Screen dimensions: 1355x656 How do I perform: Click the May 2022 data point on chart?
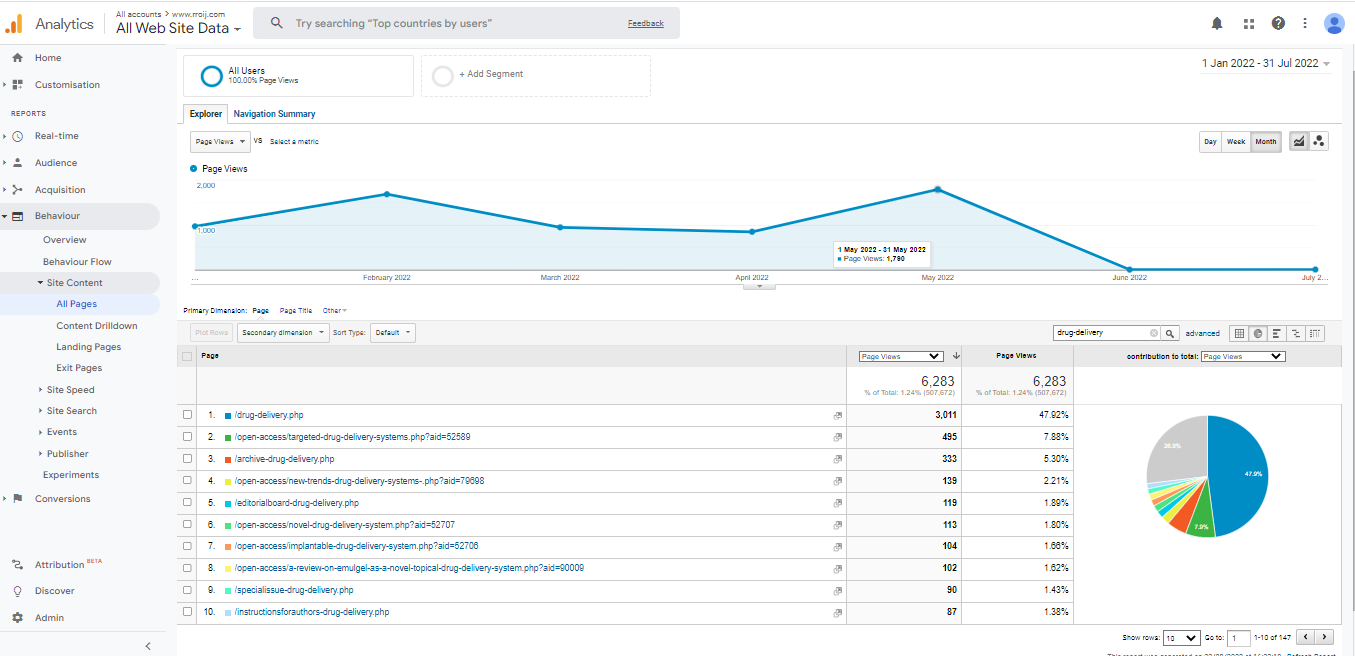pyautogui.click(x=937, y=189)
